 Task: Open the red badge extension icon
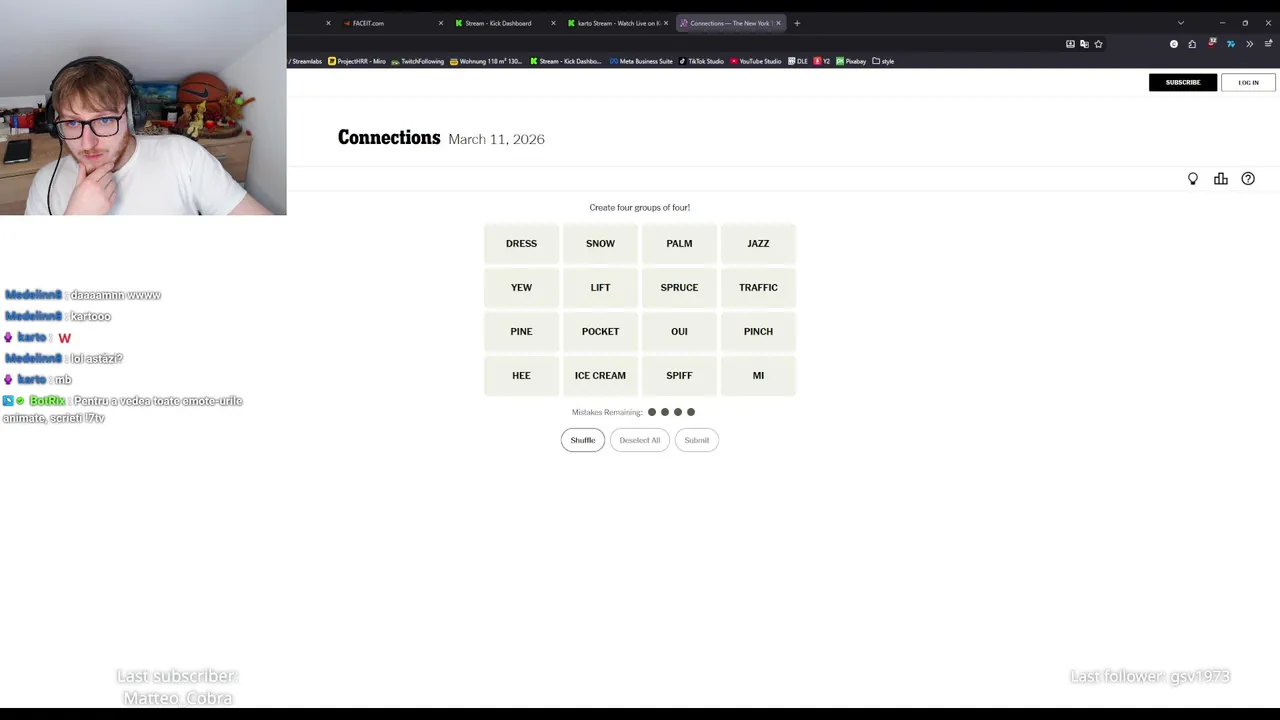1212,43
